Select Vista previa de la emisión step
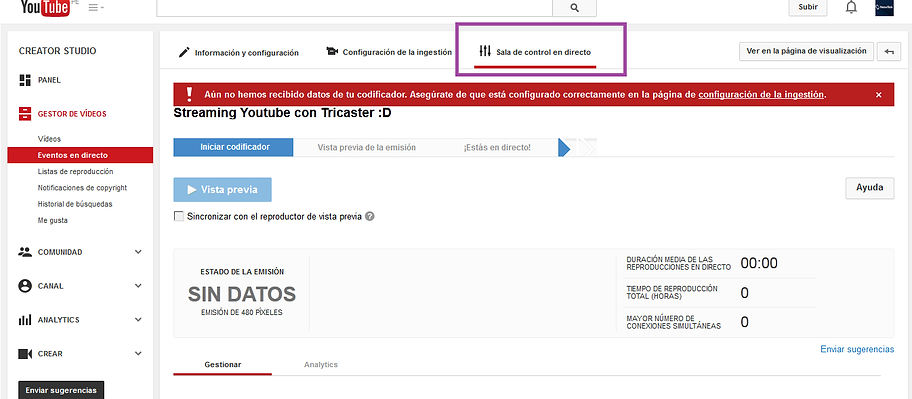 point(366,148)
